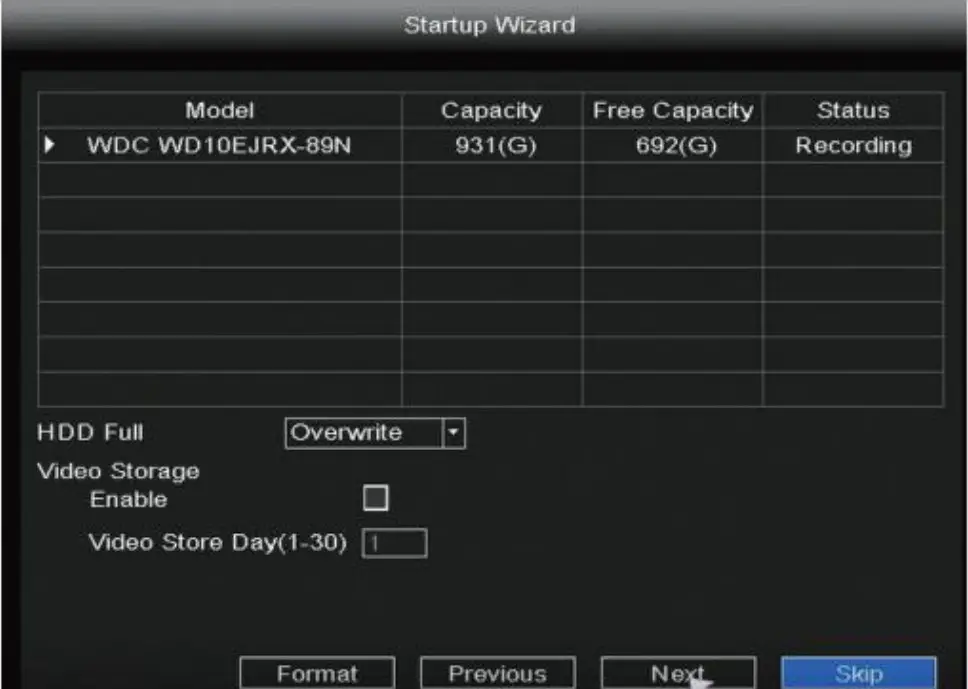Click the Format button
Screen dimensions: 968x689
(x=318, y=673)
